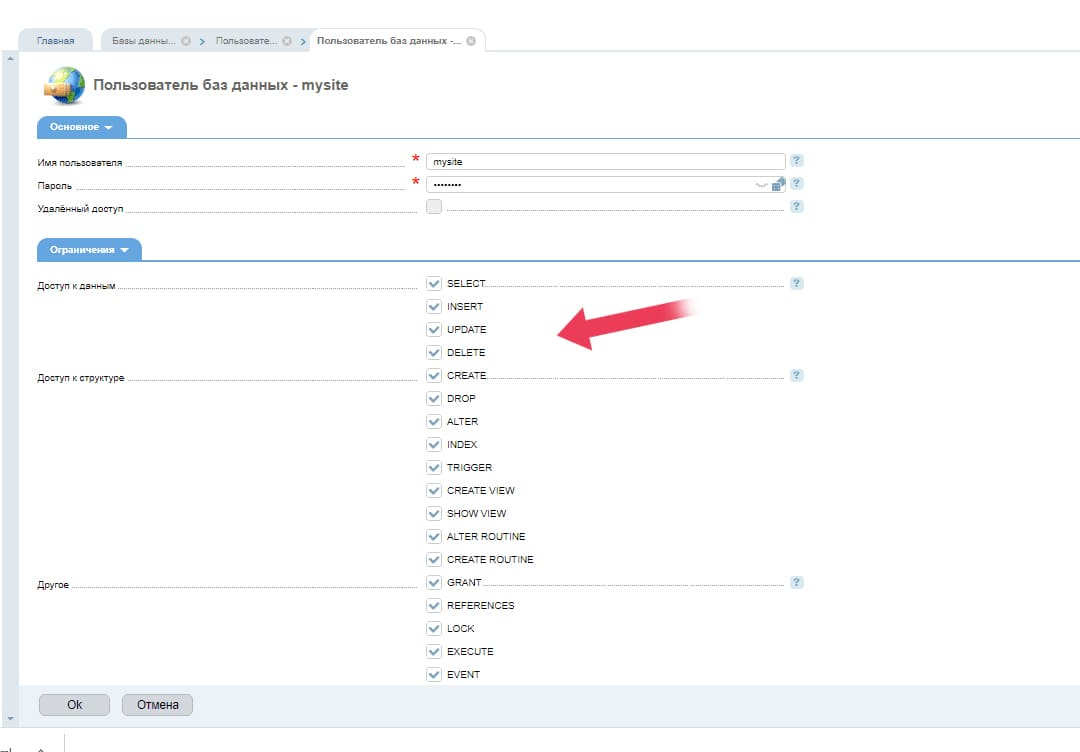Click breadcrumb arrow after Базы данных tab
1080x752 pixels.
click(x=202, y=41)
